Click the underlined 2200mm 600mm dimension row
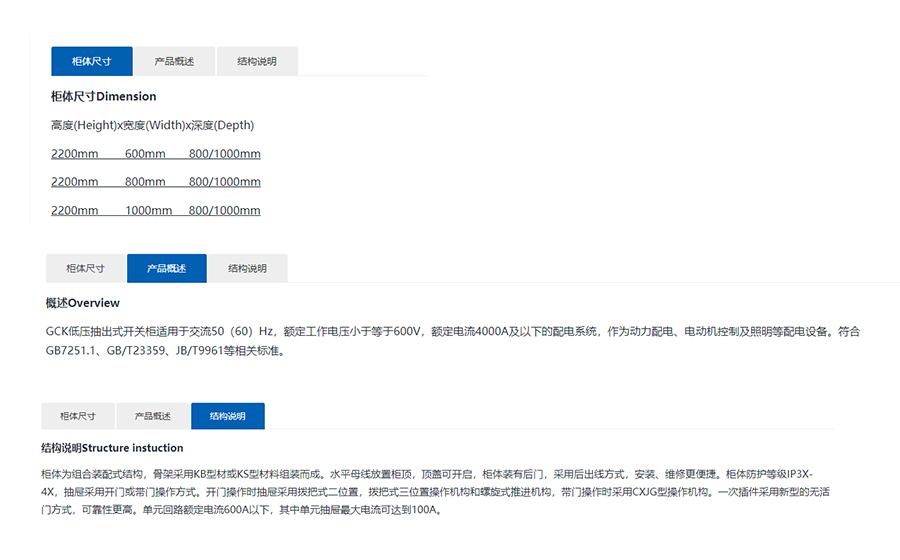The height and width of the screenshot is (560, 900). pos(155,154)
